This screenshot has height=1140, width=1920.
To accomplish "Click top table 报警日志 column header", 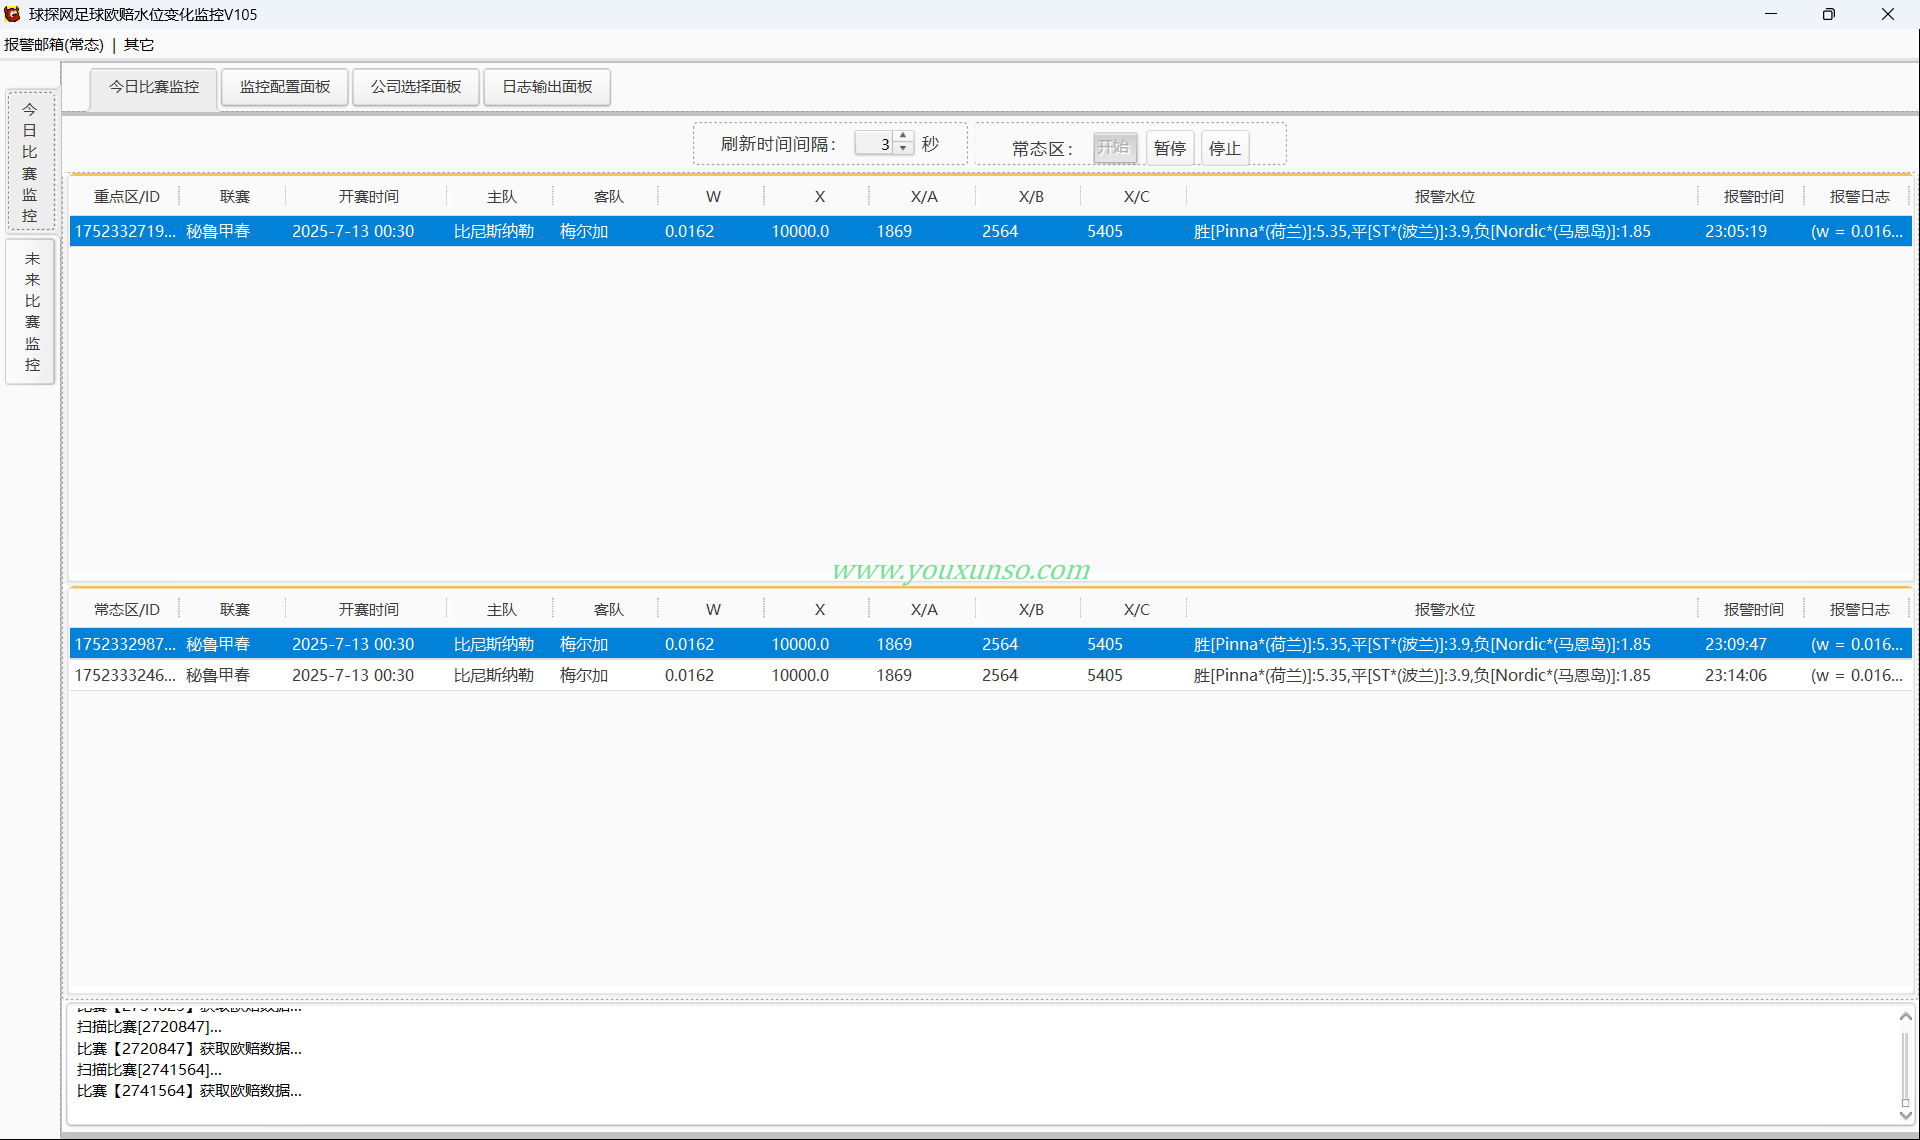I will click(x=1859, y=197).
